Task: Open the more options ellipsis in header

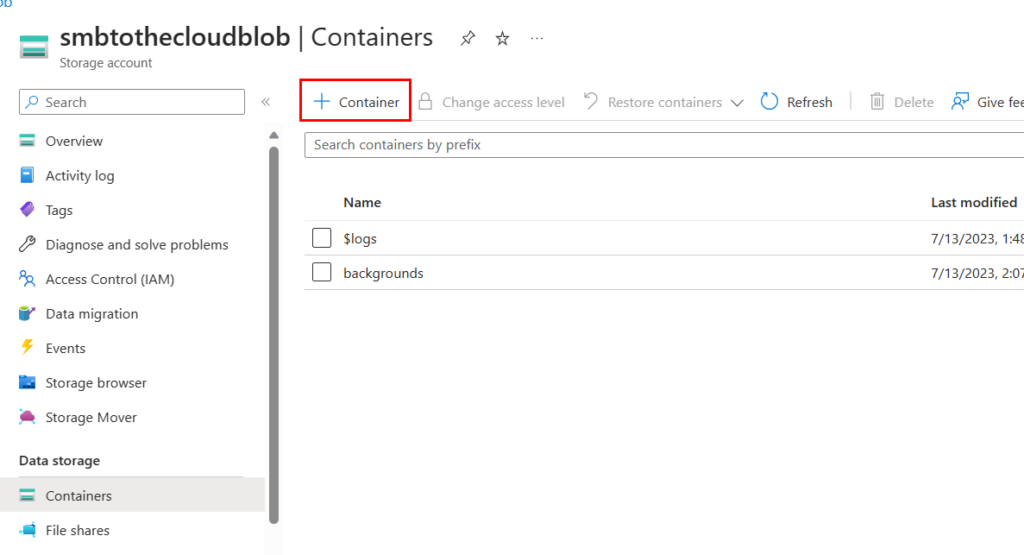Action: (x=537, y=39)
